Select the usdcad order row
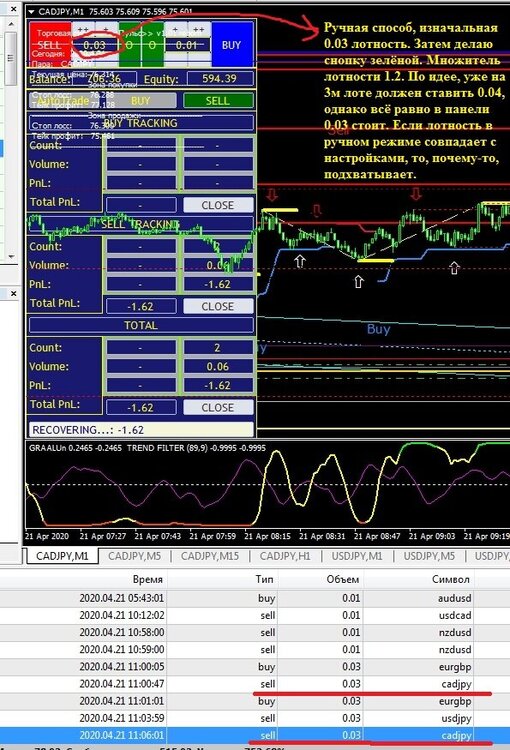Screen dimensions: 510x750 click(255, 615)
